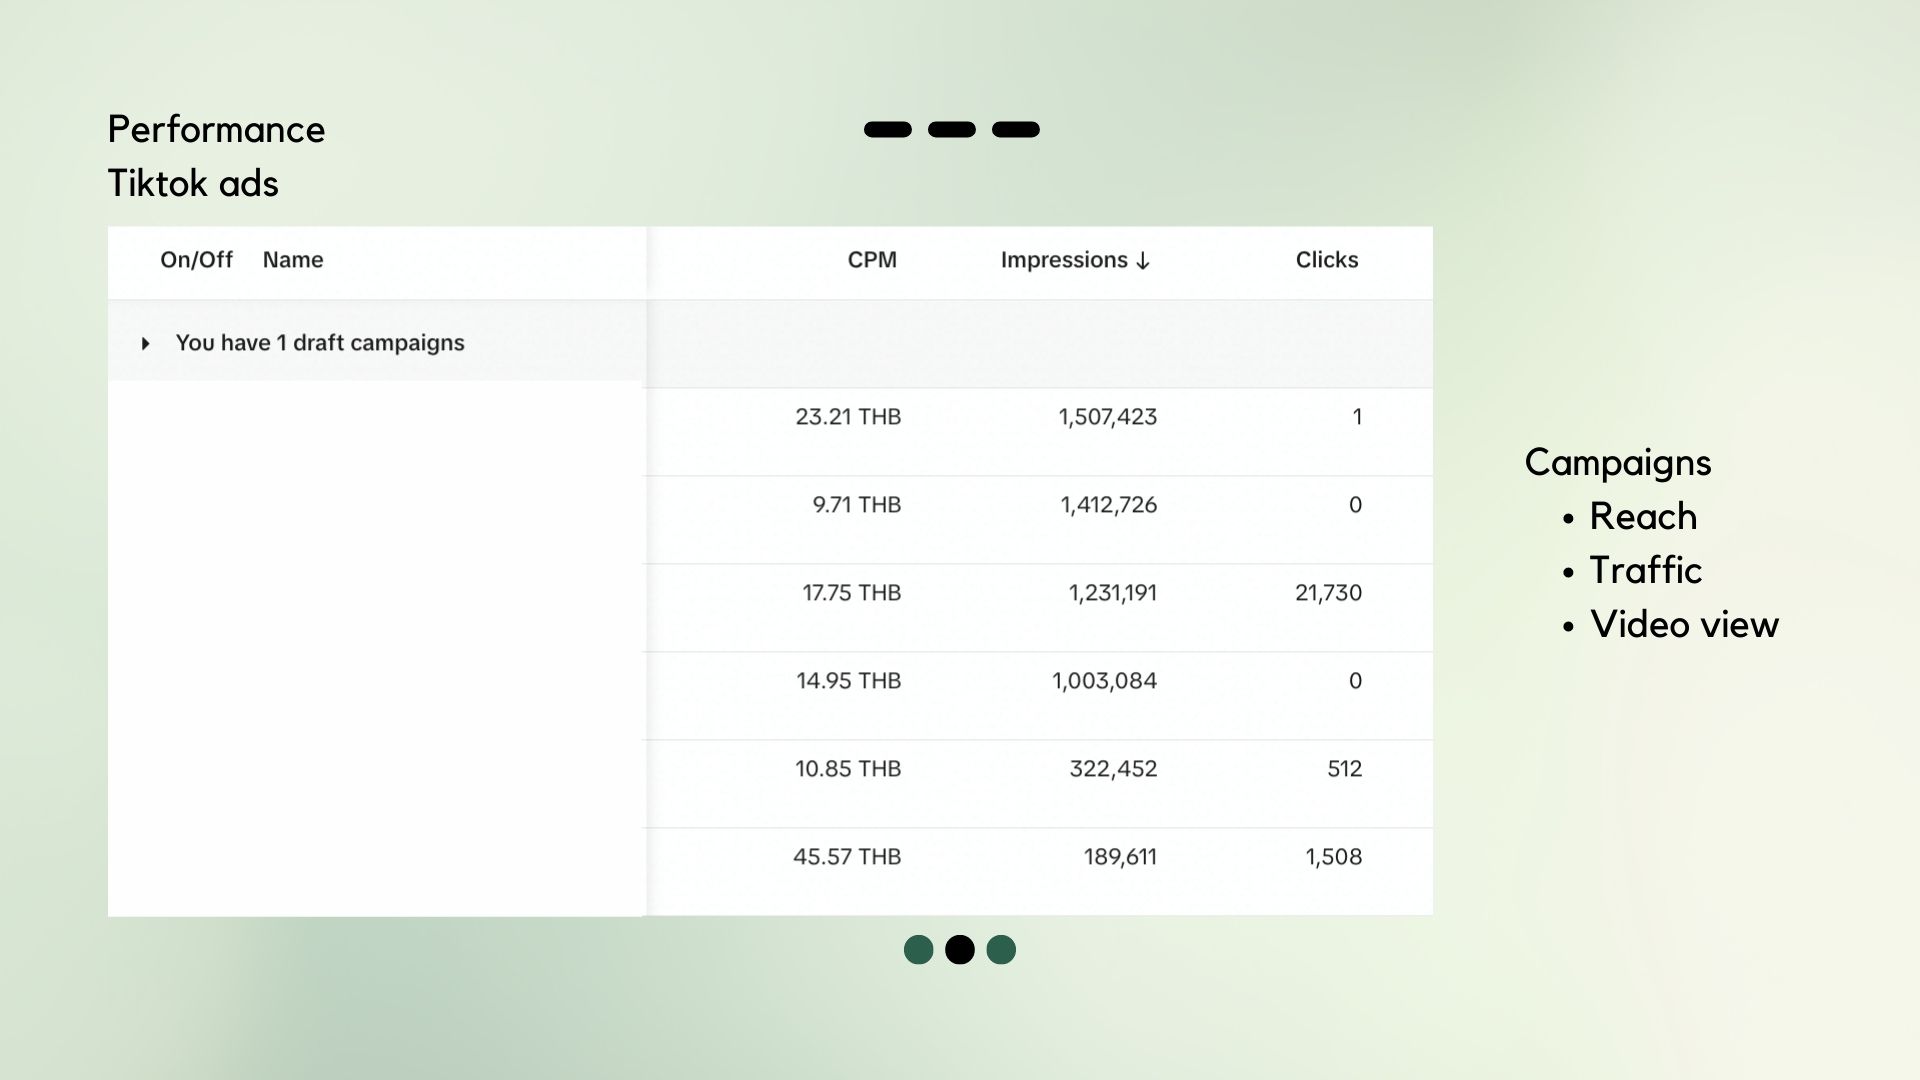Click the 322,452 impressions value

tap(1113, 769)
